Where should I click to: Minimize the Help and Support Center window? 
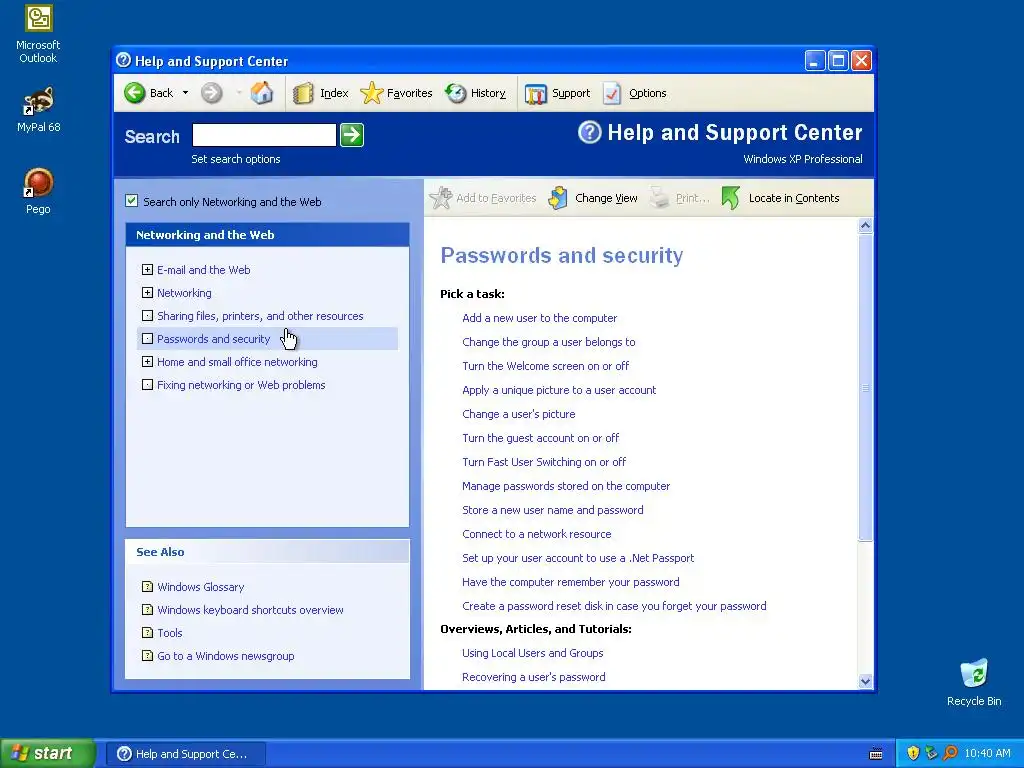click(x=814, y=61)
